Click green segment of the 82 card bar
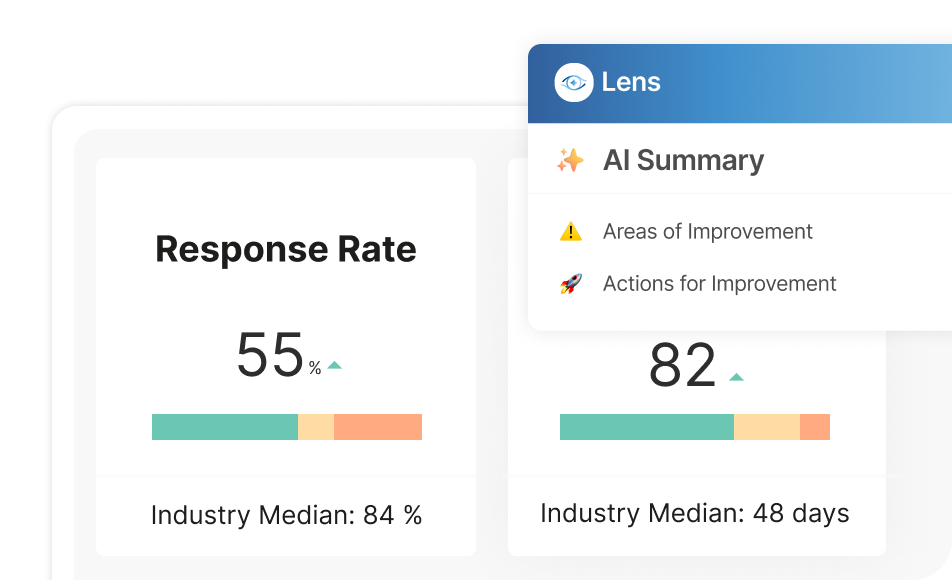Viewport: 952px width, 580px height. point(647,427)
